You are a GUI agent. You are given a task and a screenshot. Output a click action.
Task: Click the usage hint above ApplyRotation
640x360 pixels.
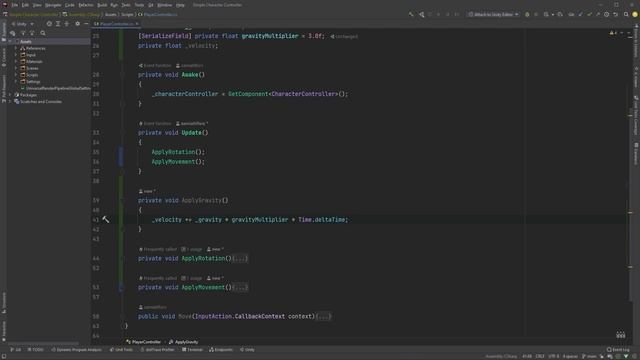192,249
